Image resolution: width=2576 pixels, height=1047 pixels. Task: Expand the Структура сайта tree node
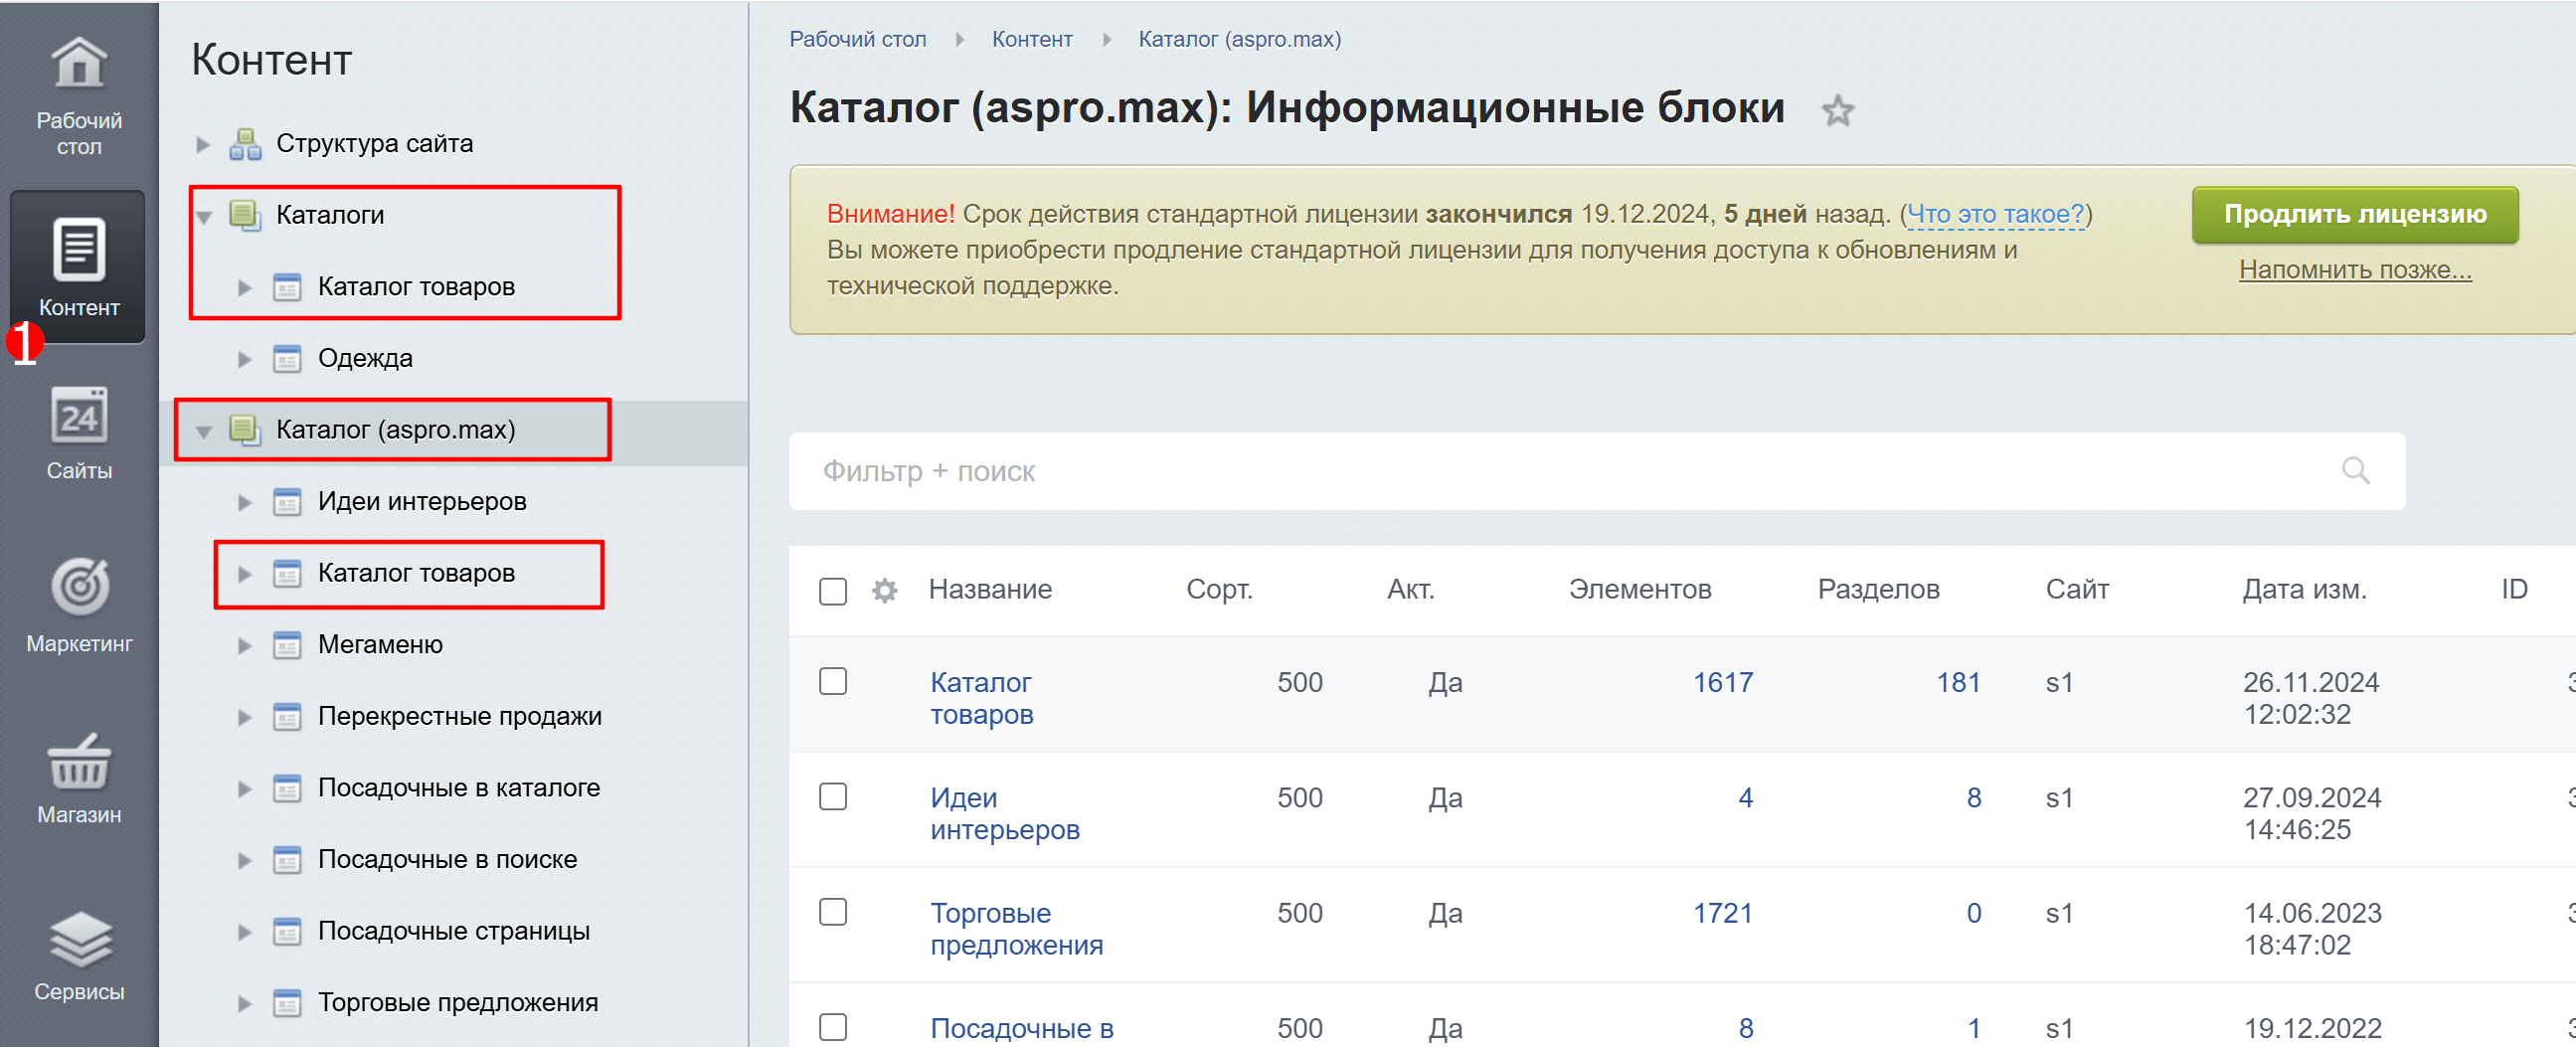[203, 144]
